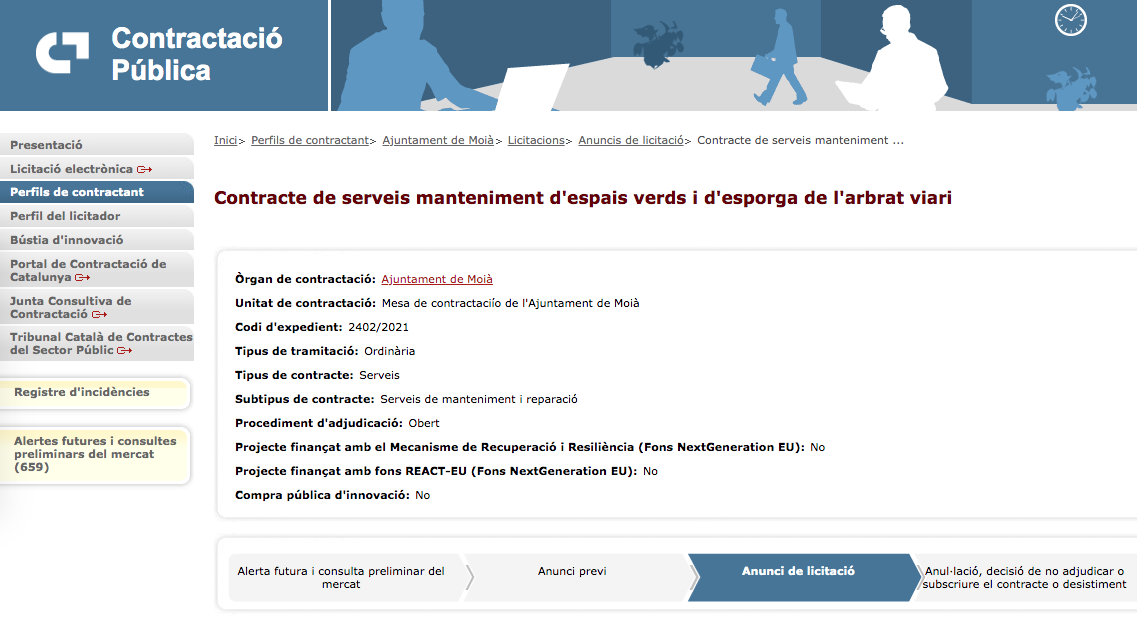Click external-link icon after Tribunal Català de Contractes
1137x638 pixels.
click(x=124, y=351)
